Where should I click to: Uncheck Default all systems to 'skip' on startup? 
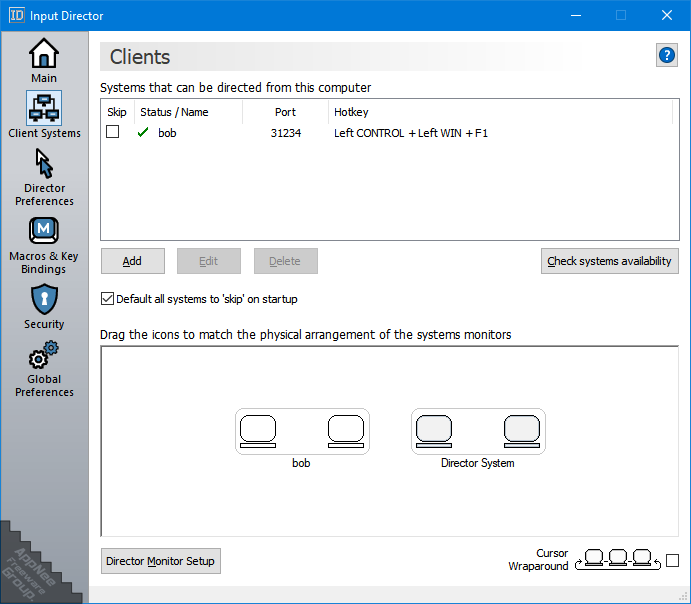pos(108,299)
